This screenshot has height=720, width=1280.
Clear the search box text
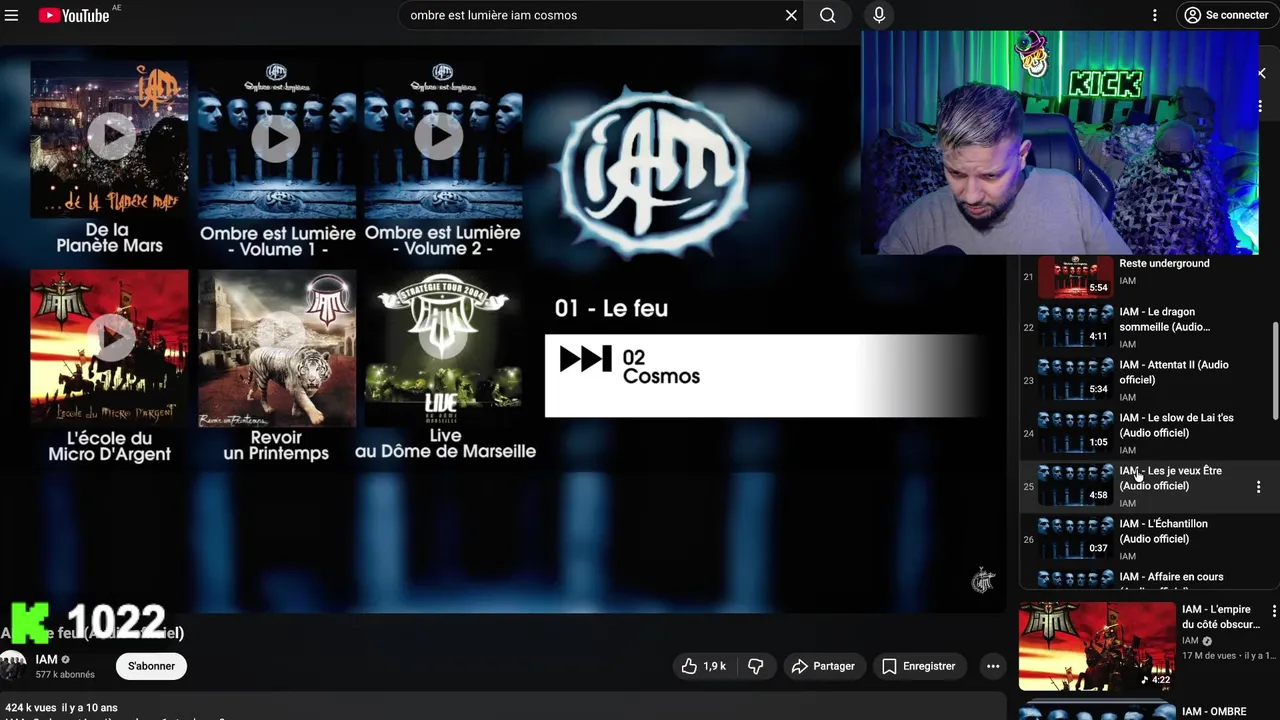point(791,15)
